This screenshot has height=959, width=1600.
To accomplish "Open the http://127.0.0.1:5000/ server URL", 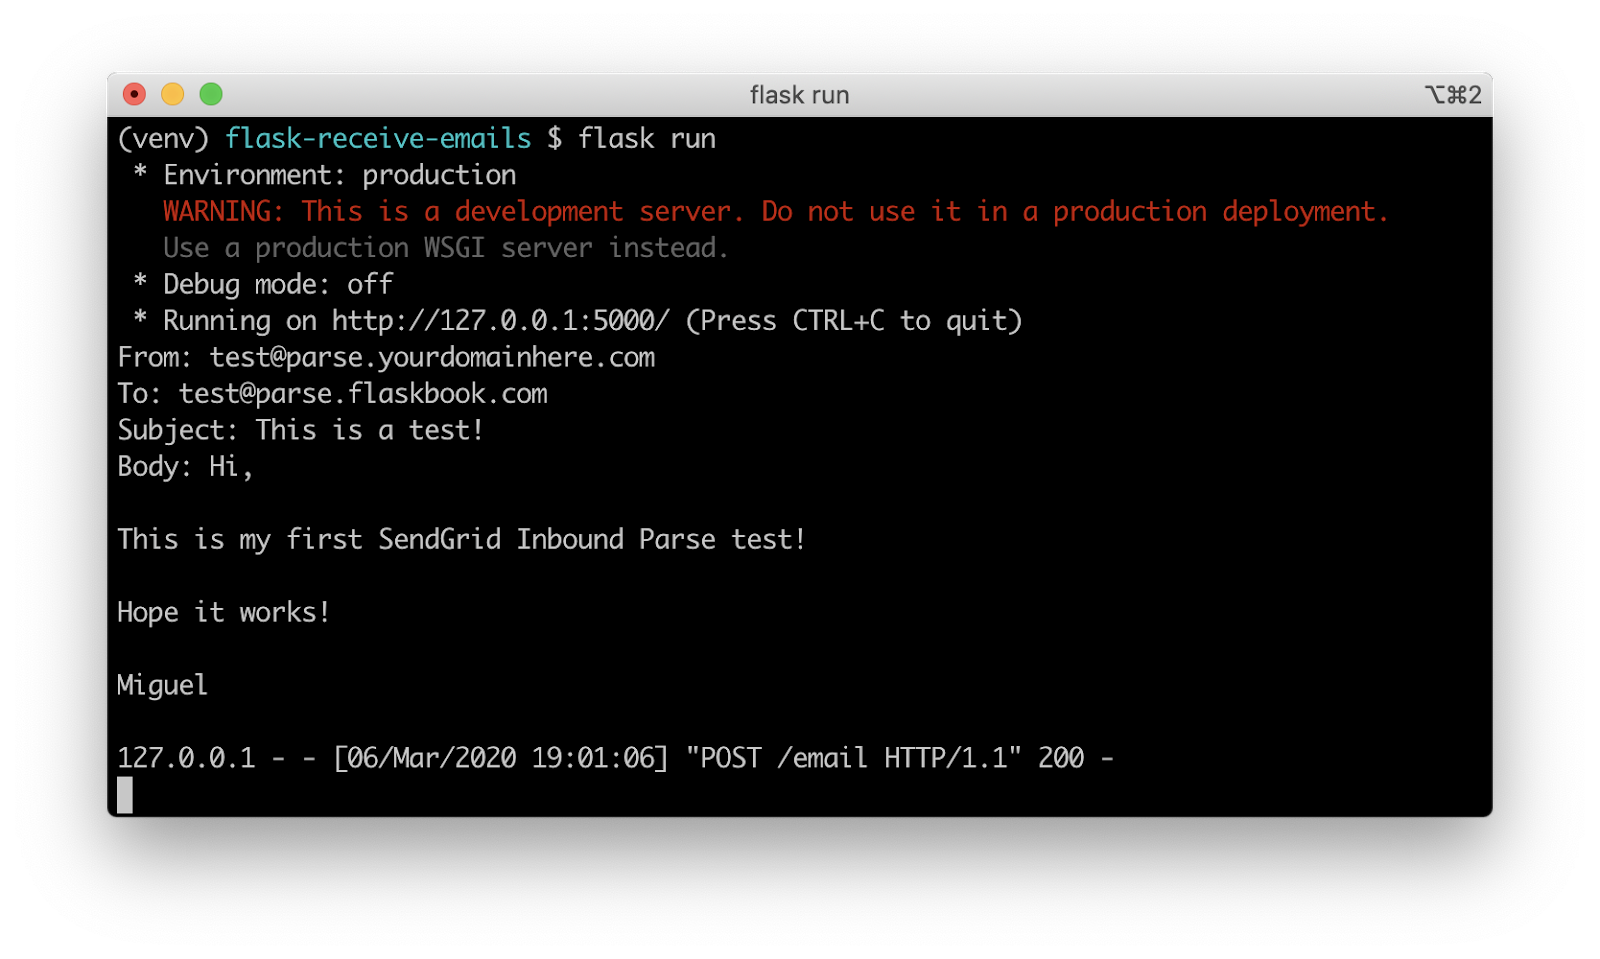I will (500, 321).
